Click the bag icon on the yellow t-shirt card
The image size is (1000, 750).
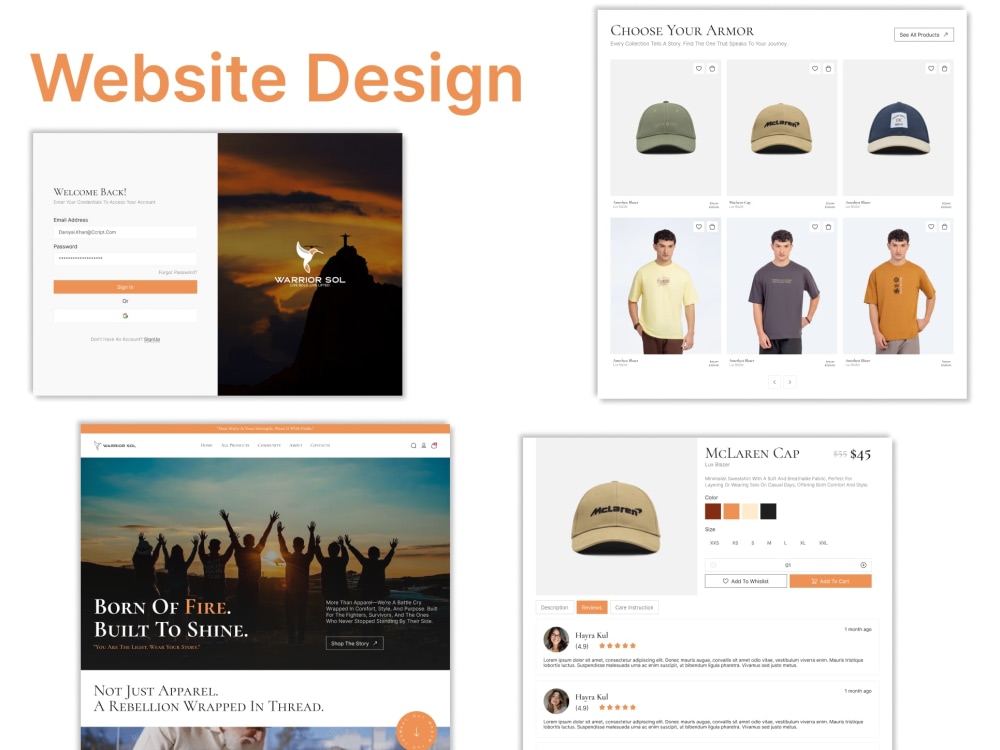[712, 226]
